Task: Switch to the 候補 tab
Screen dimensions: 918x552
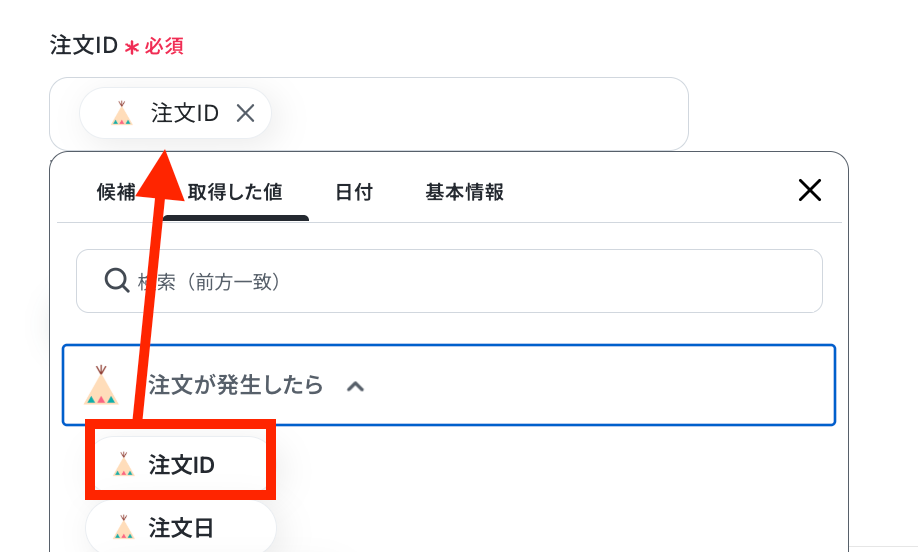Action: click(116, 192)
